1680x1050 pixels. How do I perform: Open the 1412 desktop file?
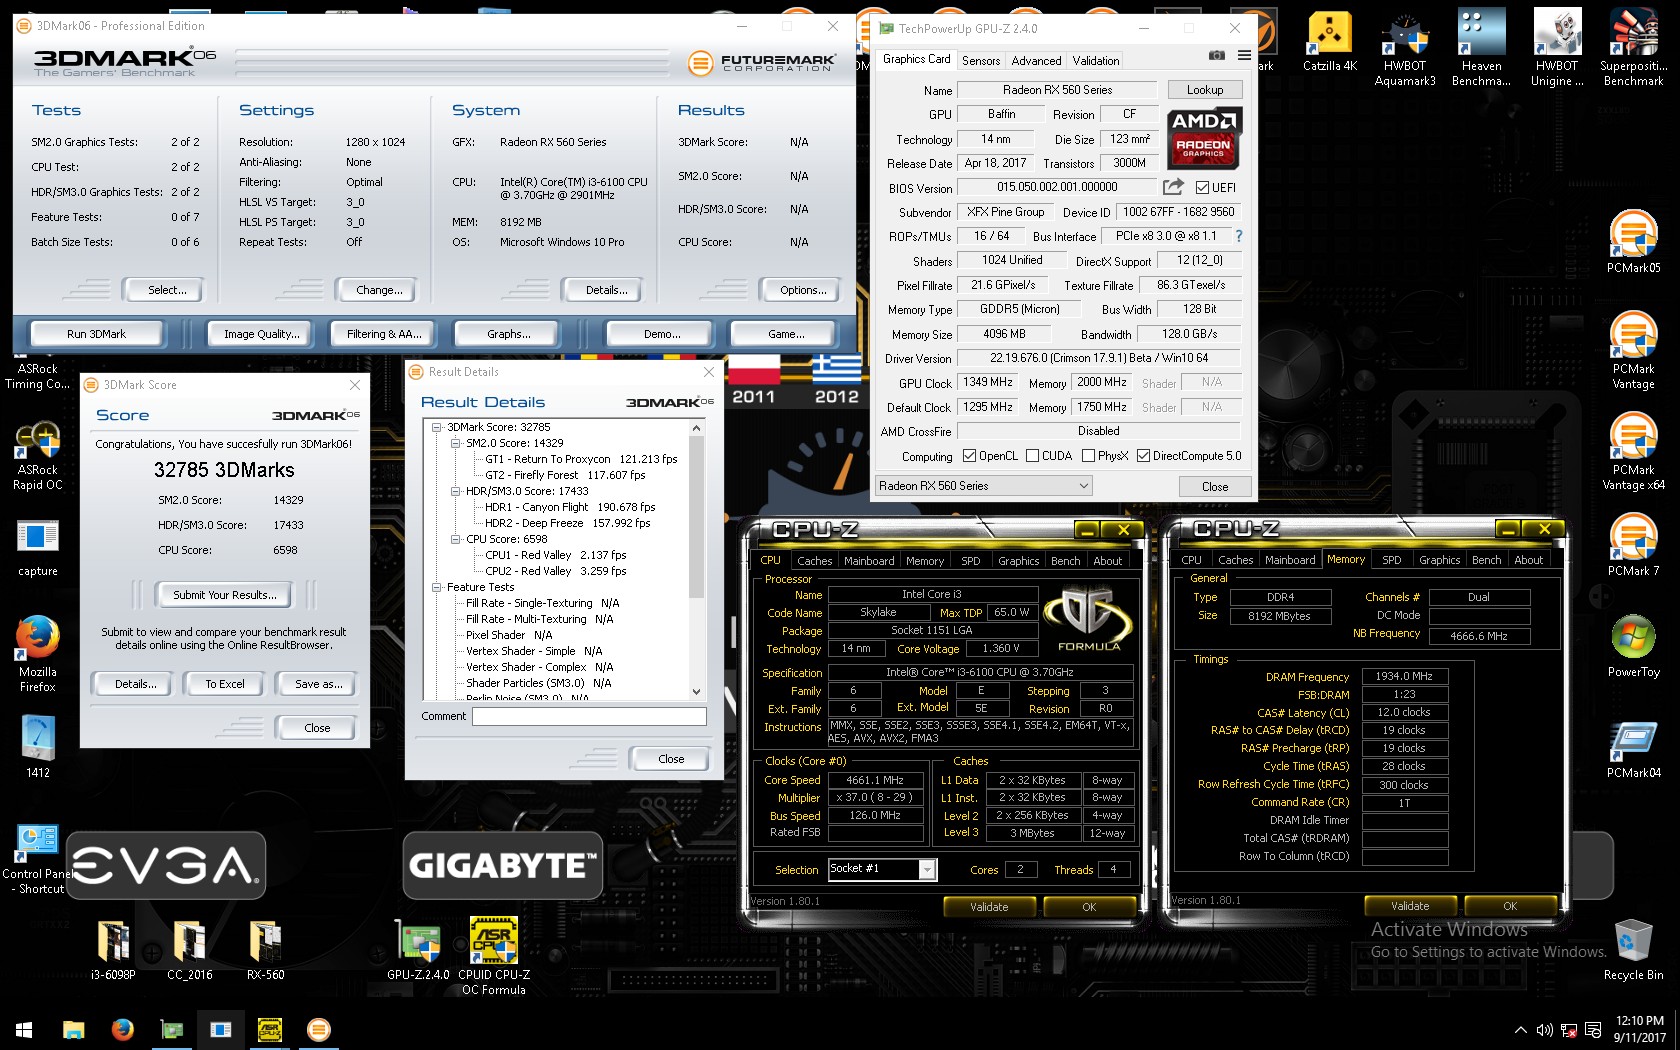coord(37,747)
